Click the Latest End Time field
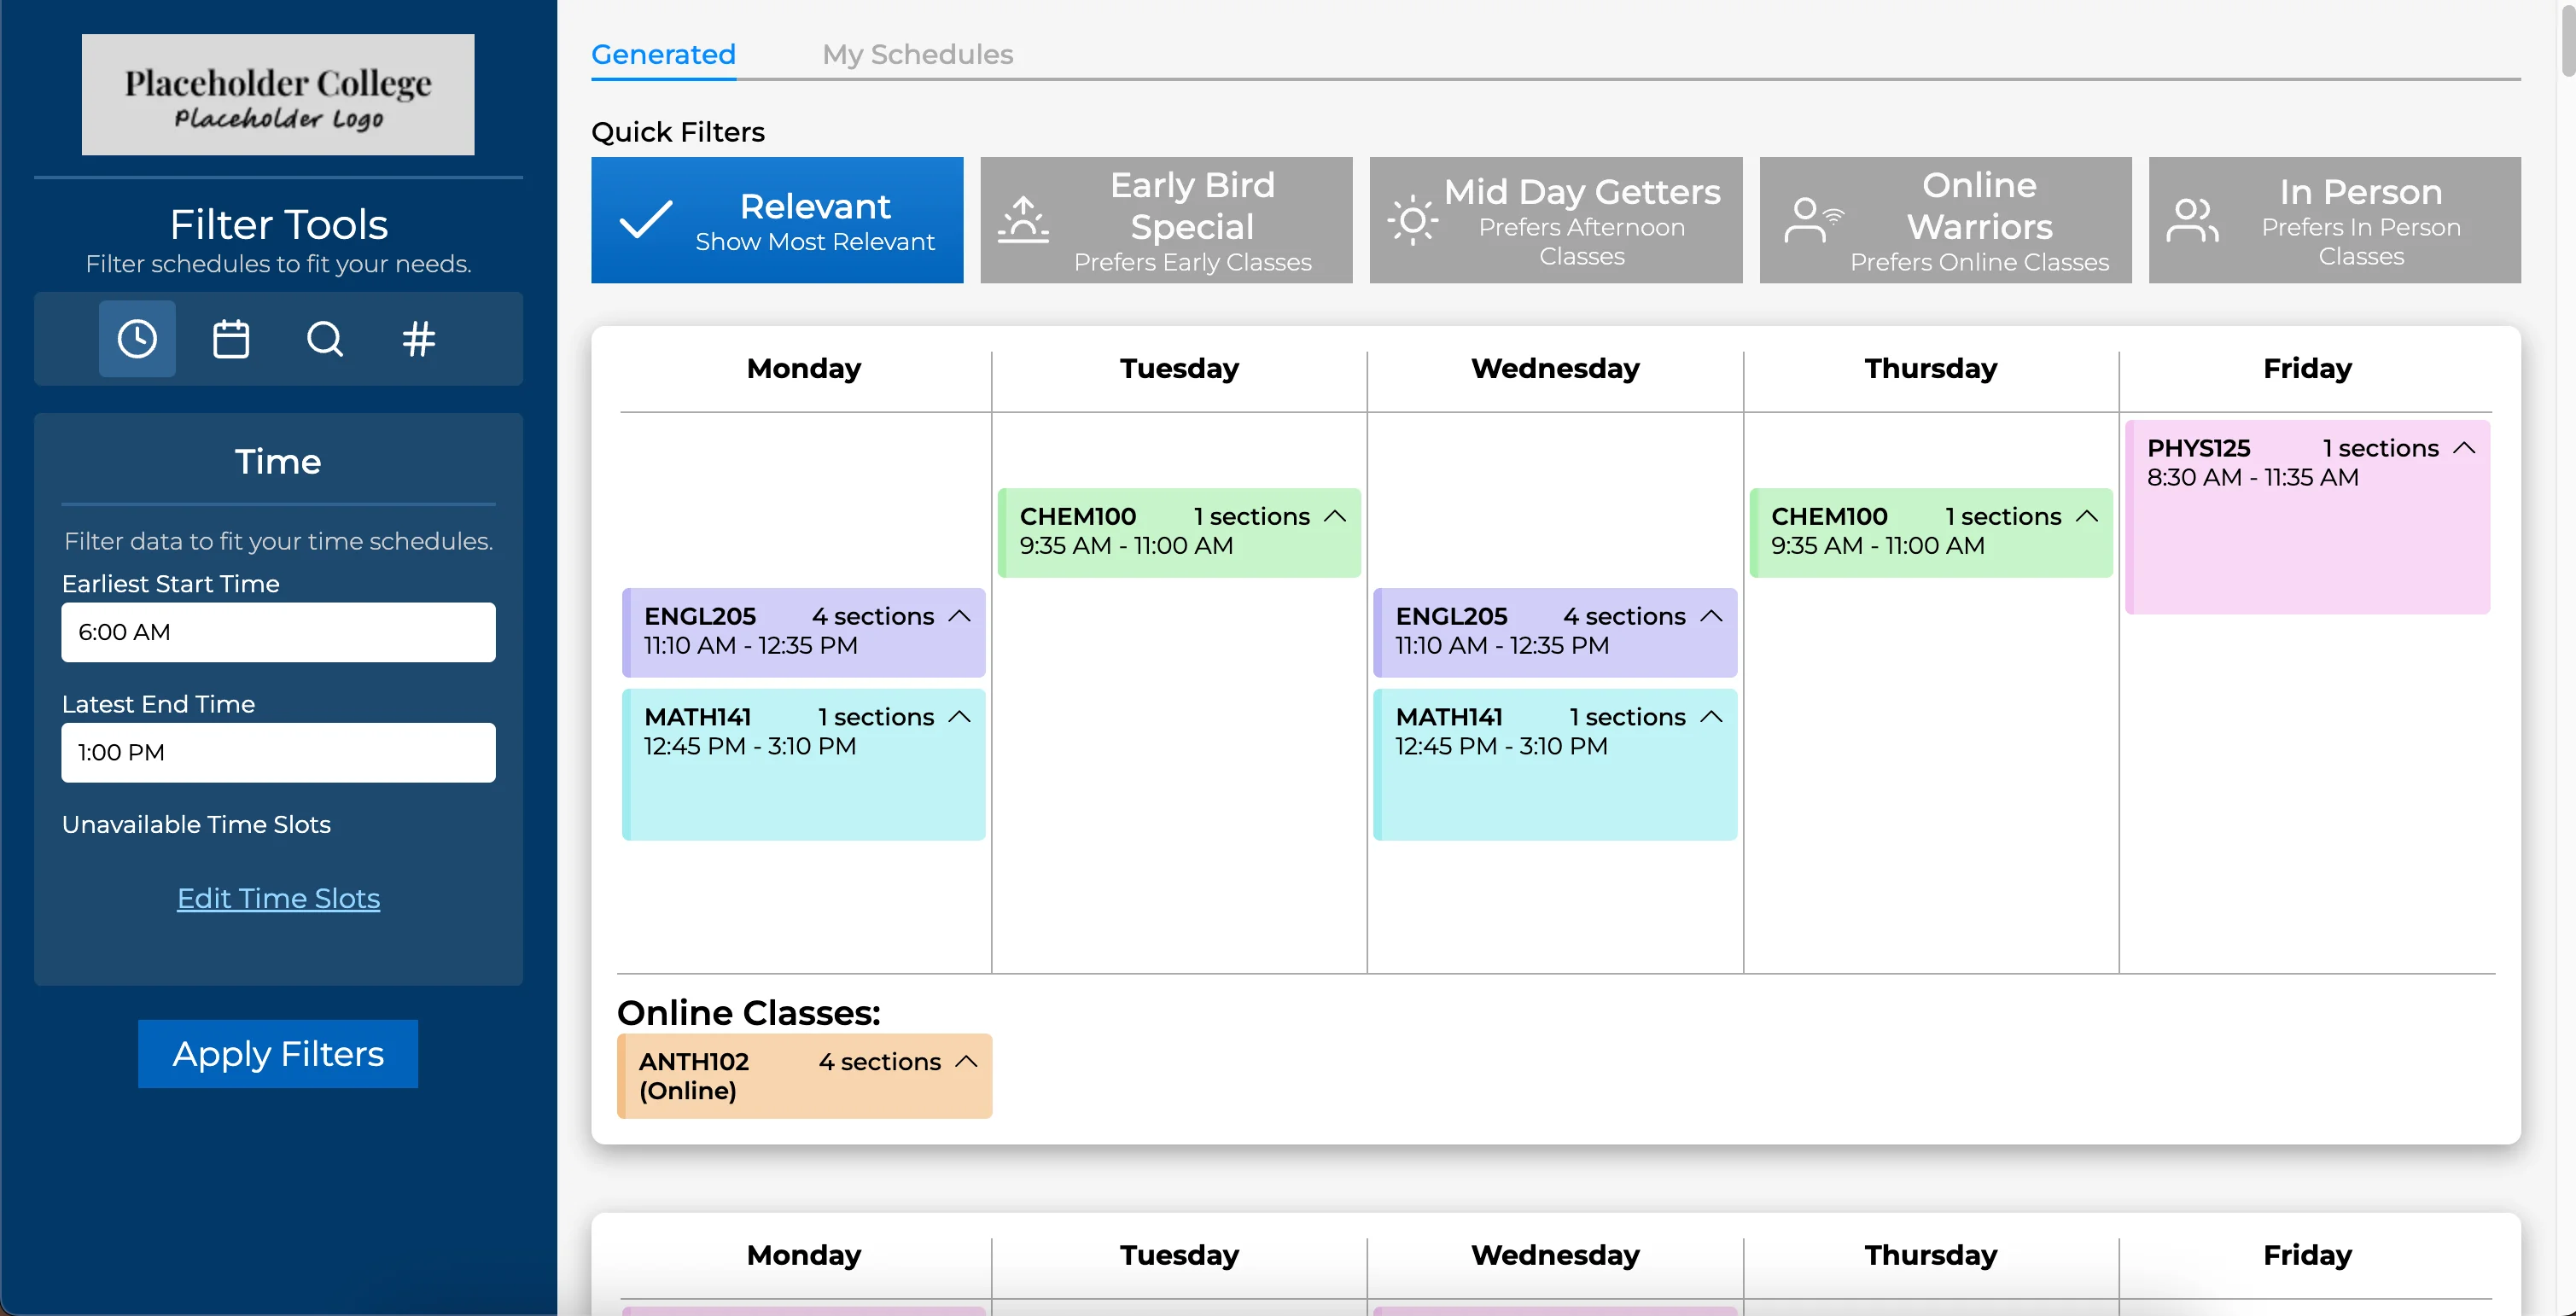This screenshot has height=1316, width=2576. point(278,752)
